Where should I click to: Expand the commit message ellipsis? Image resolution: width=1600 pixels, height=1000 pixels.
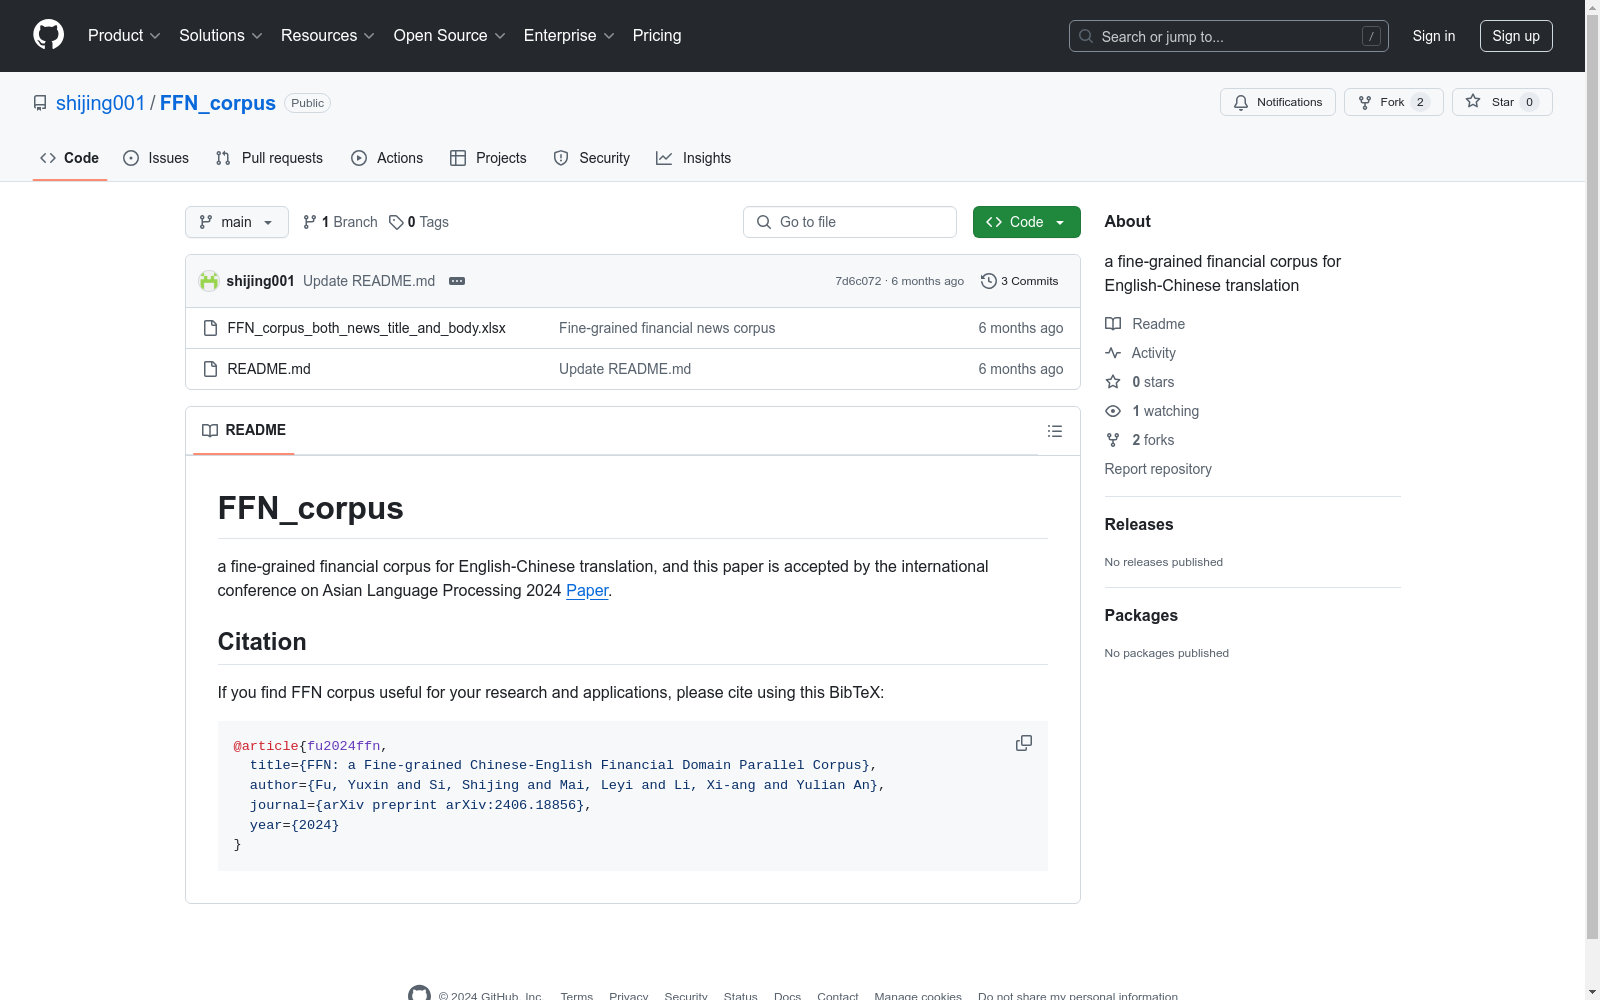point(457,281)
